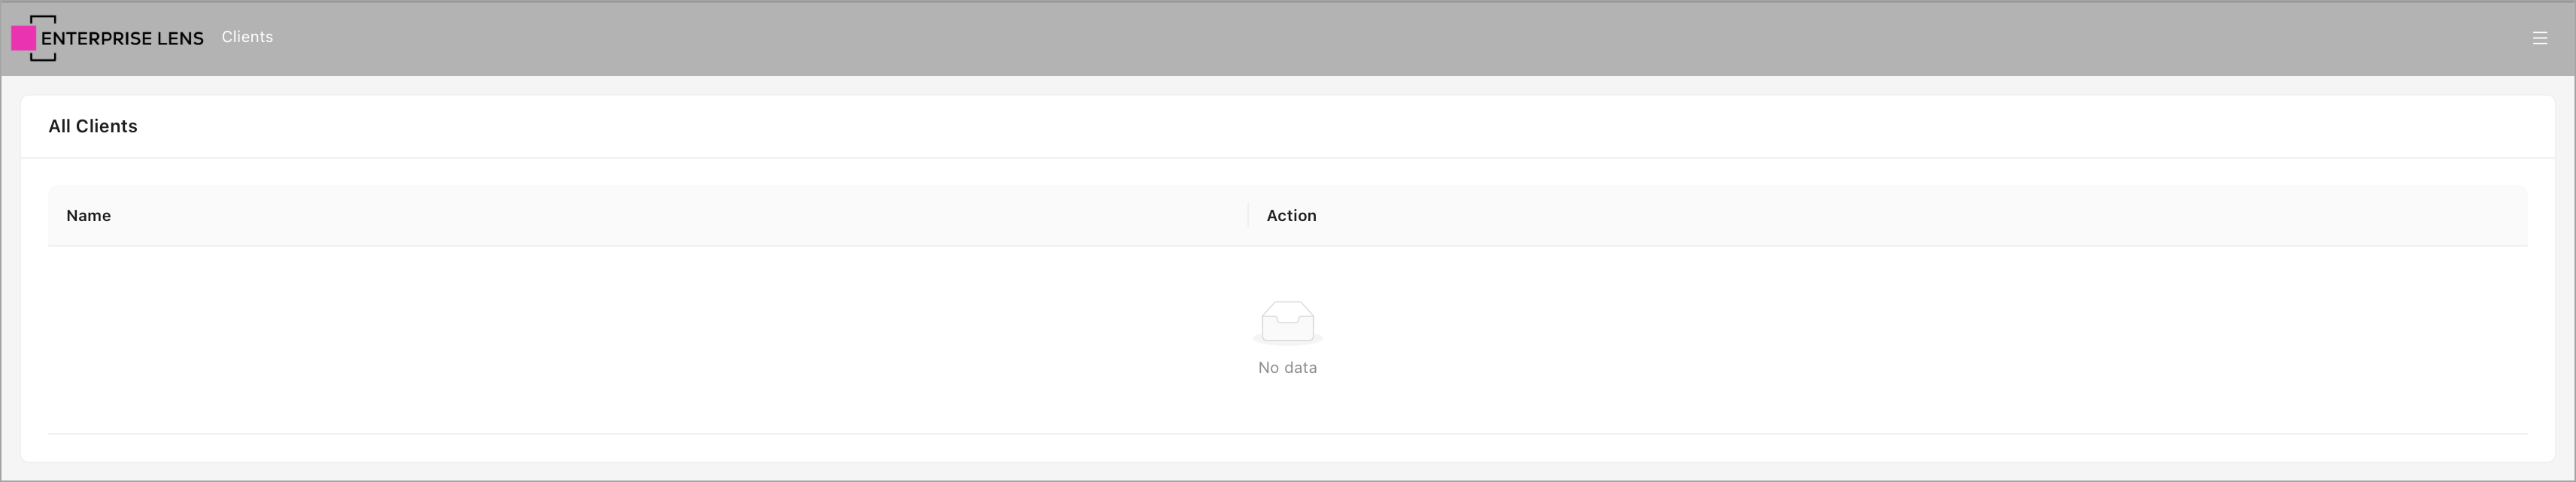
Task: Click the gray gap between navbar and card
Action: click(1287, 86)
